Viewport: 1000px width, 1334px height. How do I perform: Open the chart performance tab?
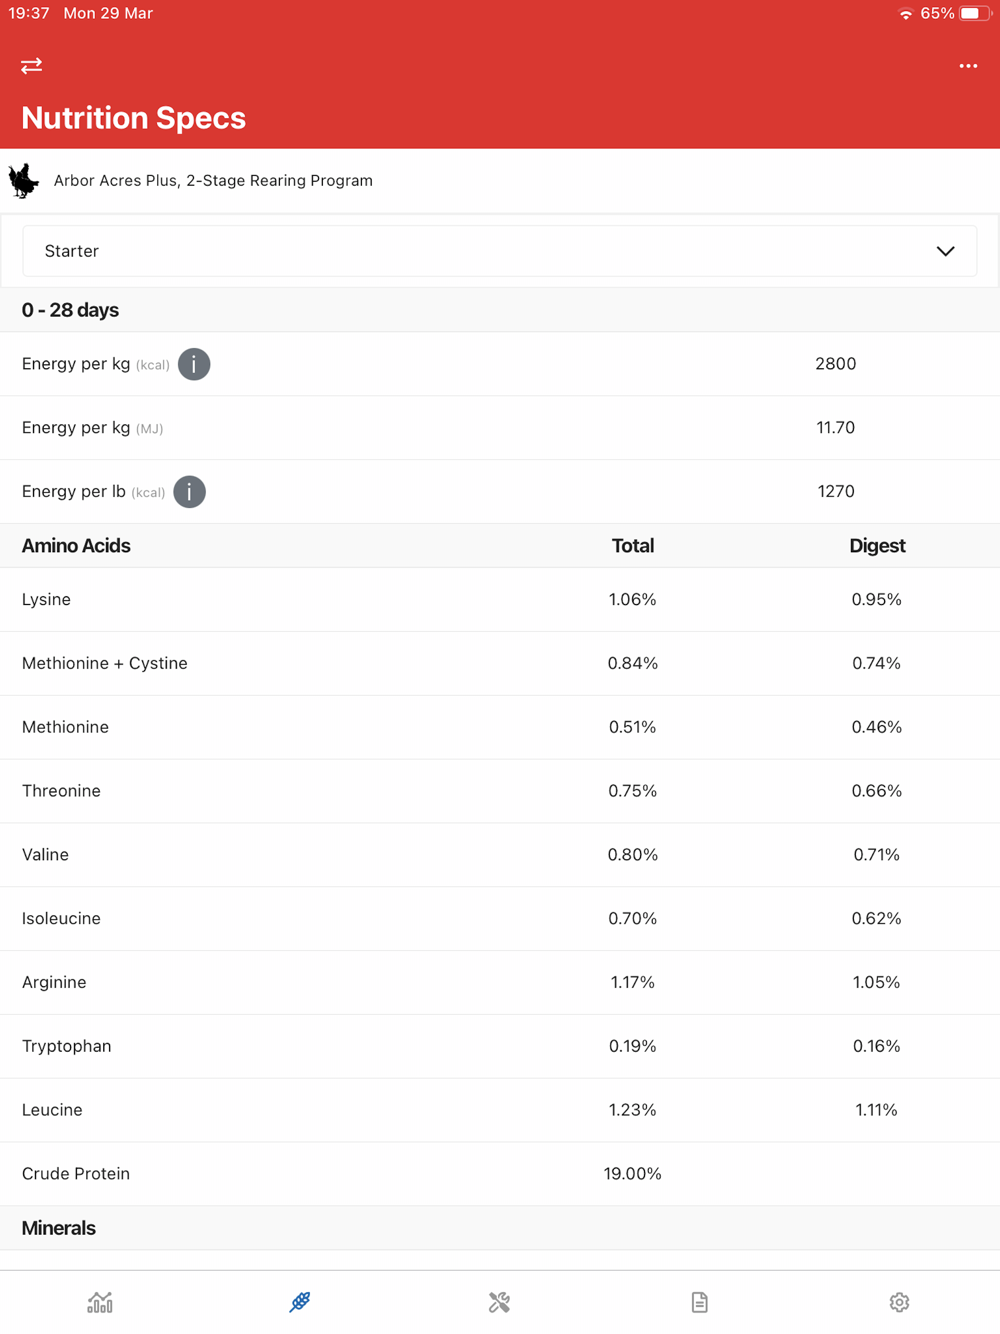pos(100,1302)
